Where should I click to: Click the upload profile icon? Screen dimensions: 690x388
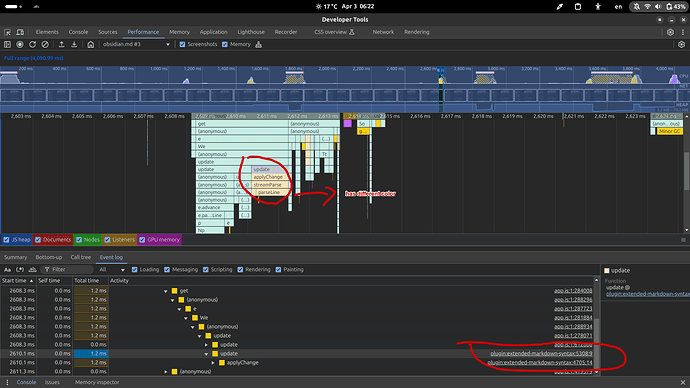pos(62,44)
